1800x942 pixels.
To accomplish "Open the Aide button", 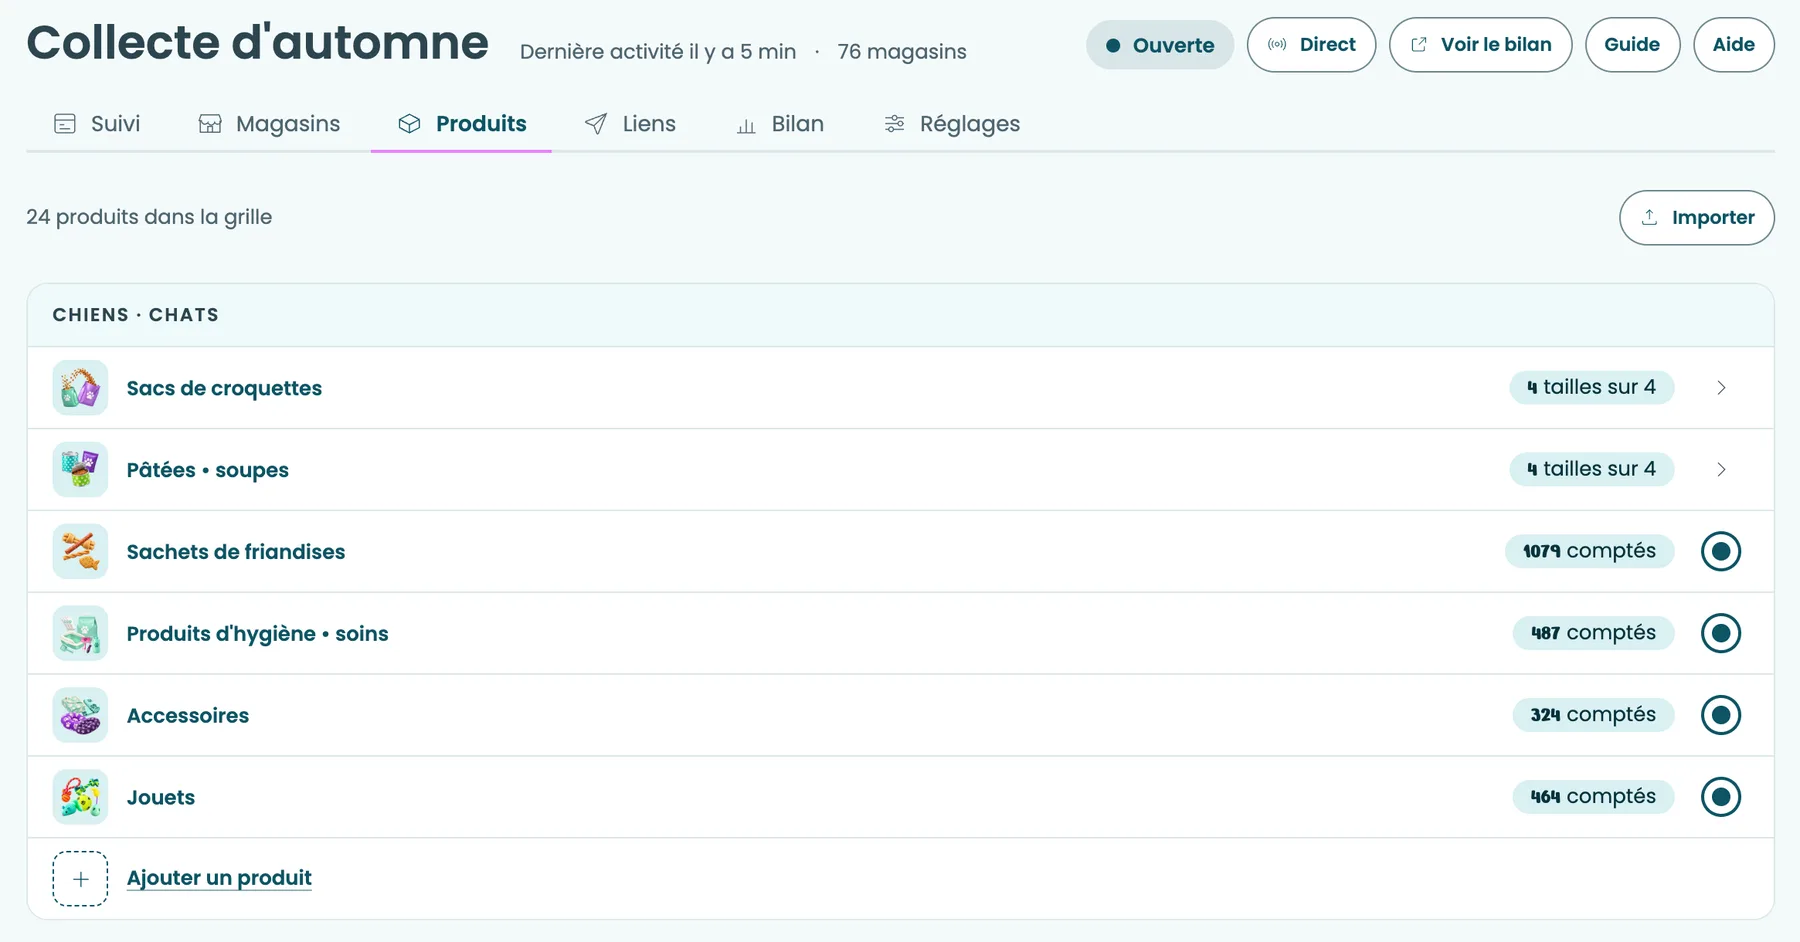I will [x=1734, y=45].
